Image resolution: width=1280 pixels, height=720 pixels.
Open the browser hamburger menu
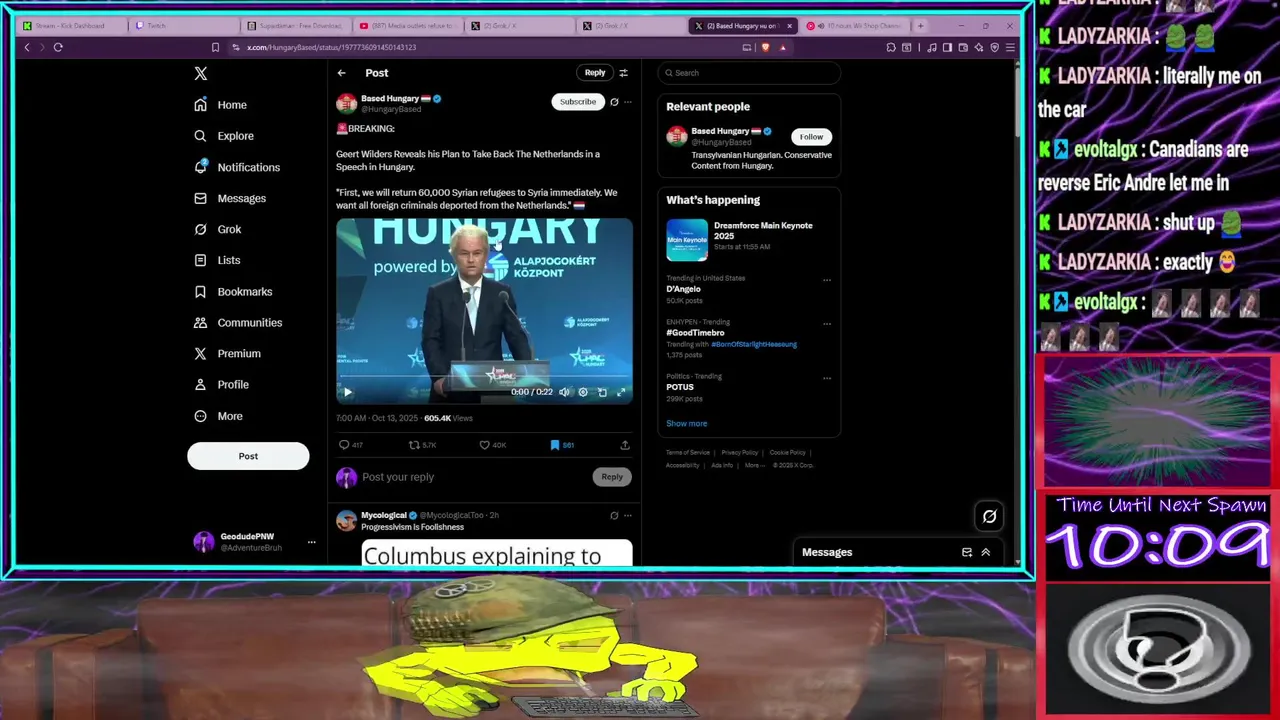click(1011, 47)
